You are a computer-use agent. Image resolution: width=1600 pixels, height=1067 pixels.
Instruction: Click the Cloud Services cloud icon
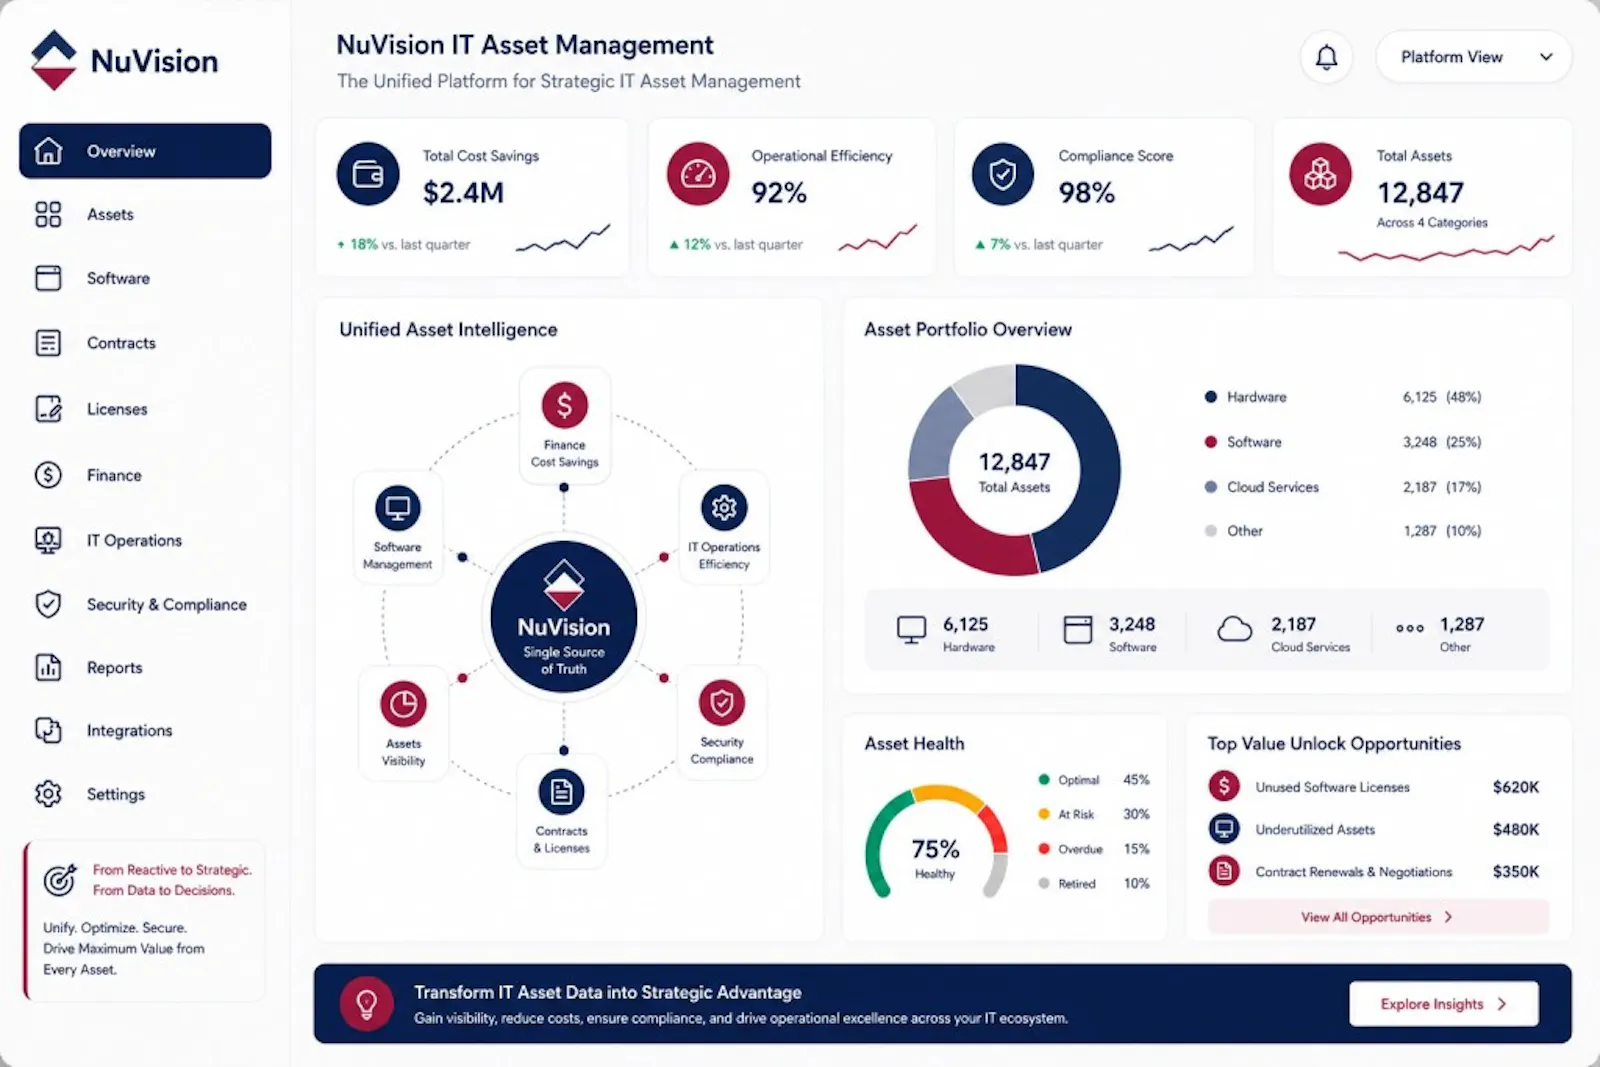[1235, 629]
